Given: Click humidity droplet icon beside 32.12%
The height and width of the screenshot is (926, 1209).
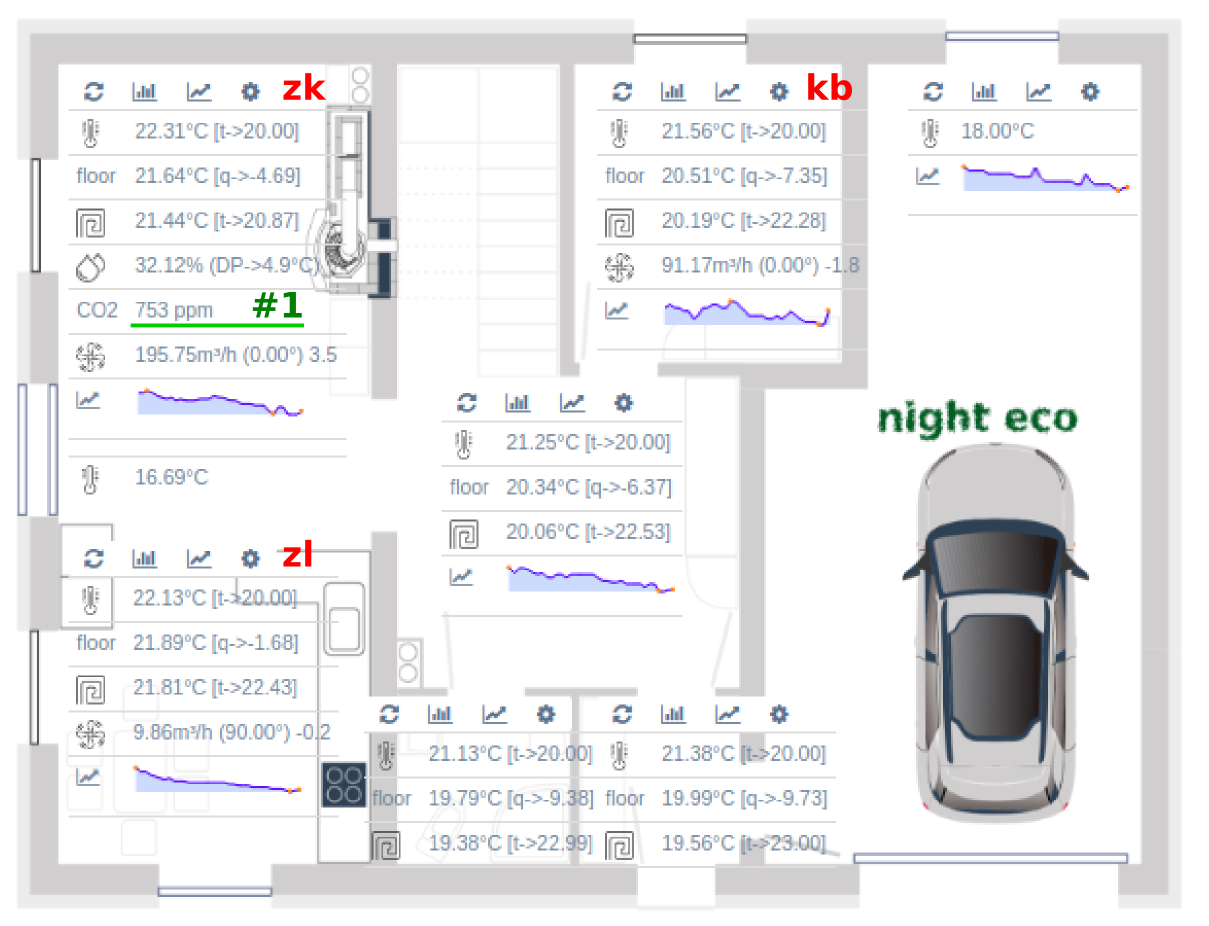Looking at the screenshot, I should 91,266.
